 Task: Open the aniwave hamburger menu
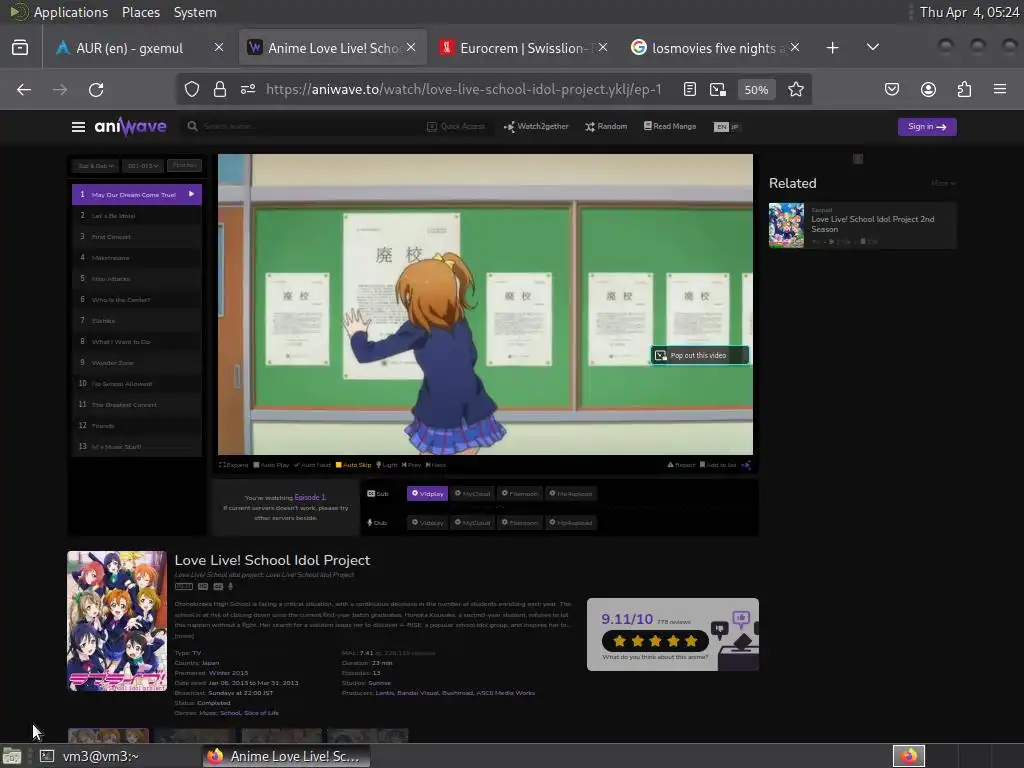(x=78, y=127)
